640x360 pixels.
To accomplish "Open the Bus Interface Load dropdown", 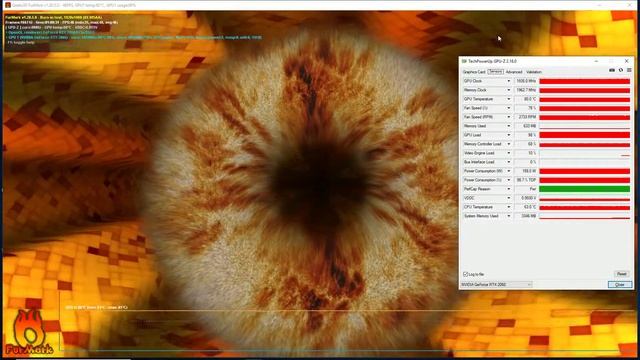I will [x=509, y=162].
